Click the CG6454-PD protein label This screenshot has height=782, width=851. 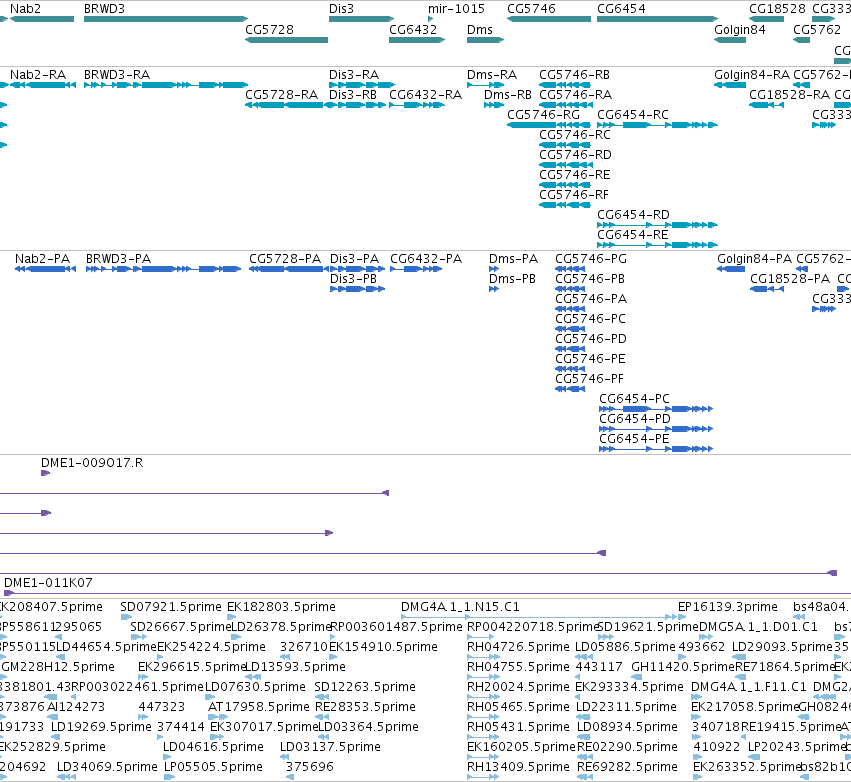pos(635,419)
